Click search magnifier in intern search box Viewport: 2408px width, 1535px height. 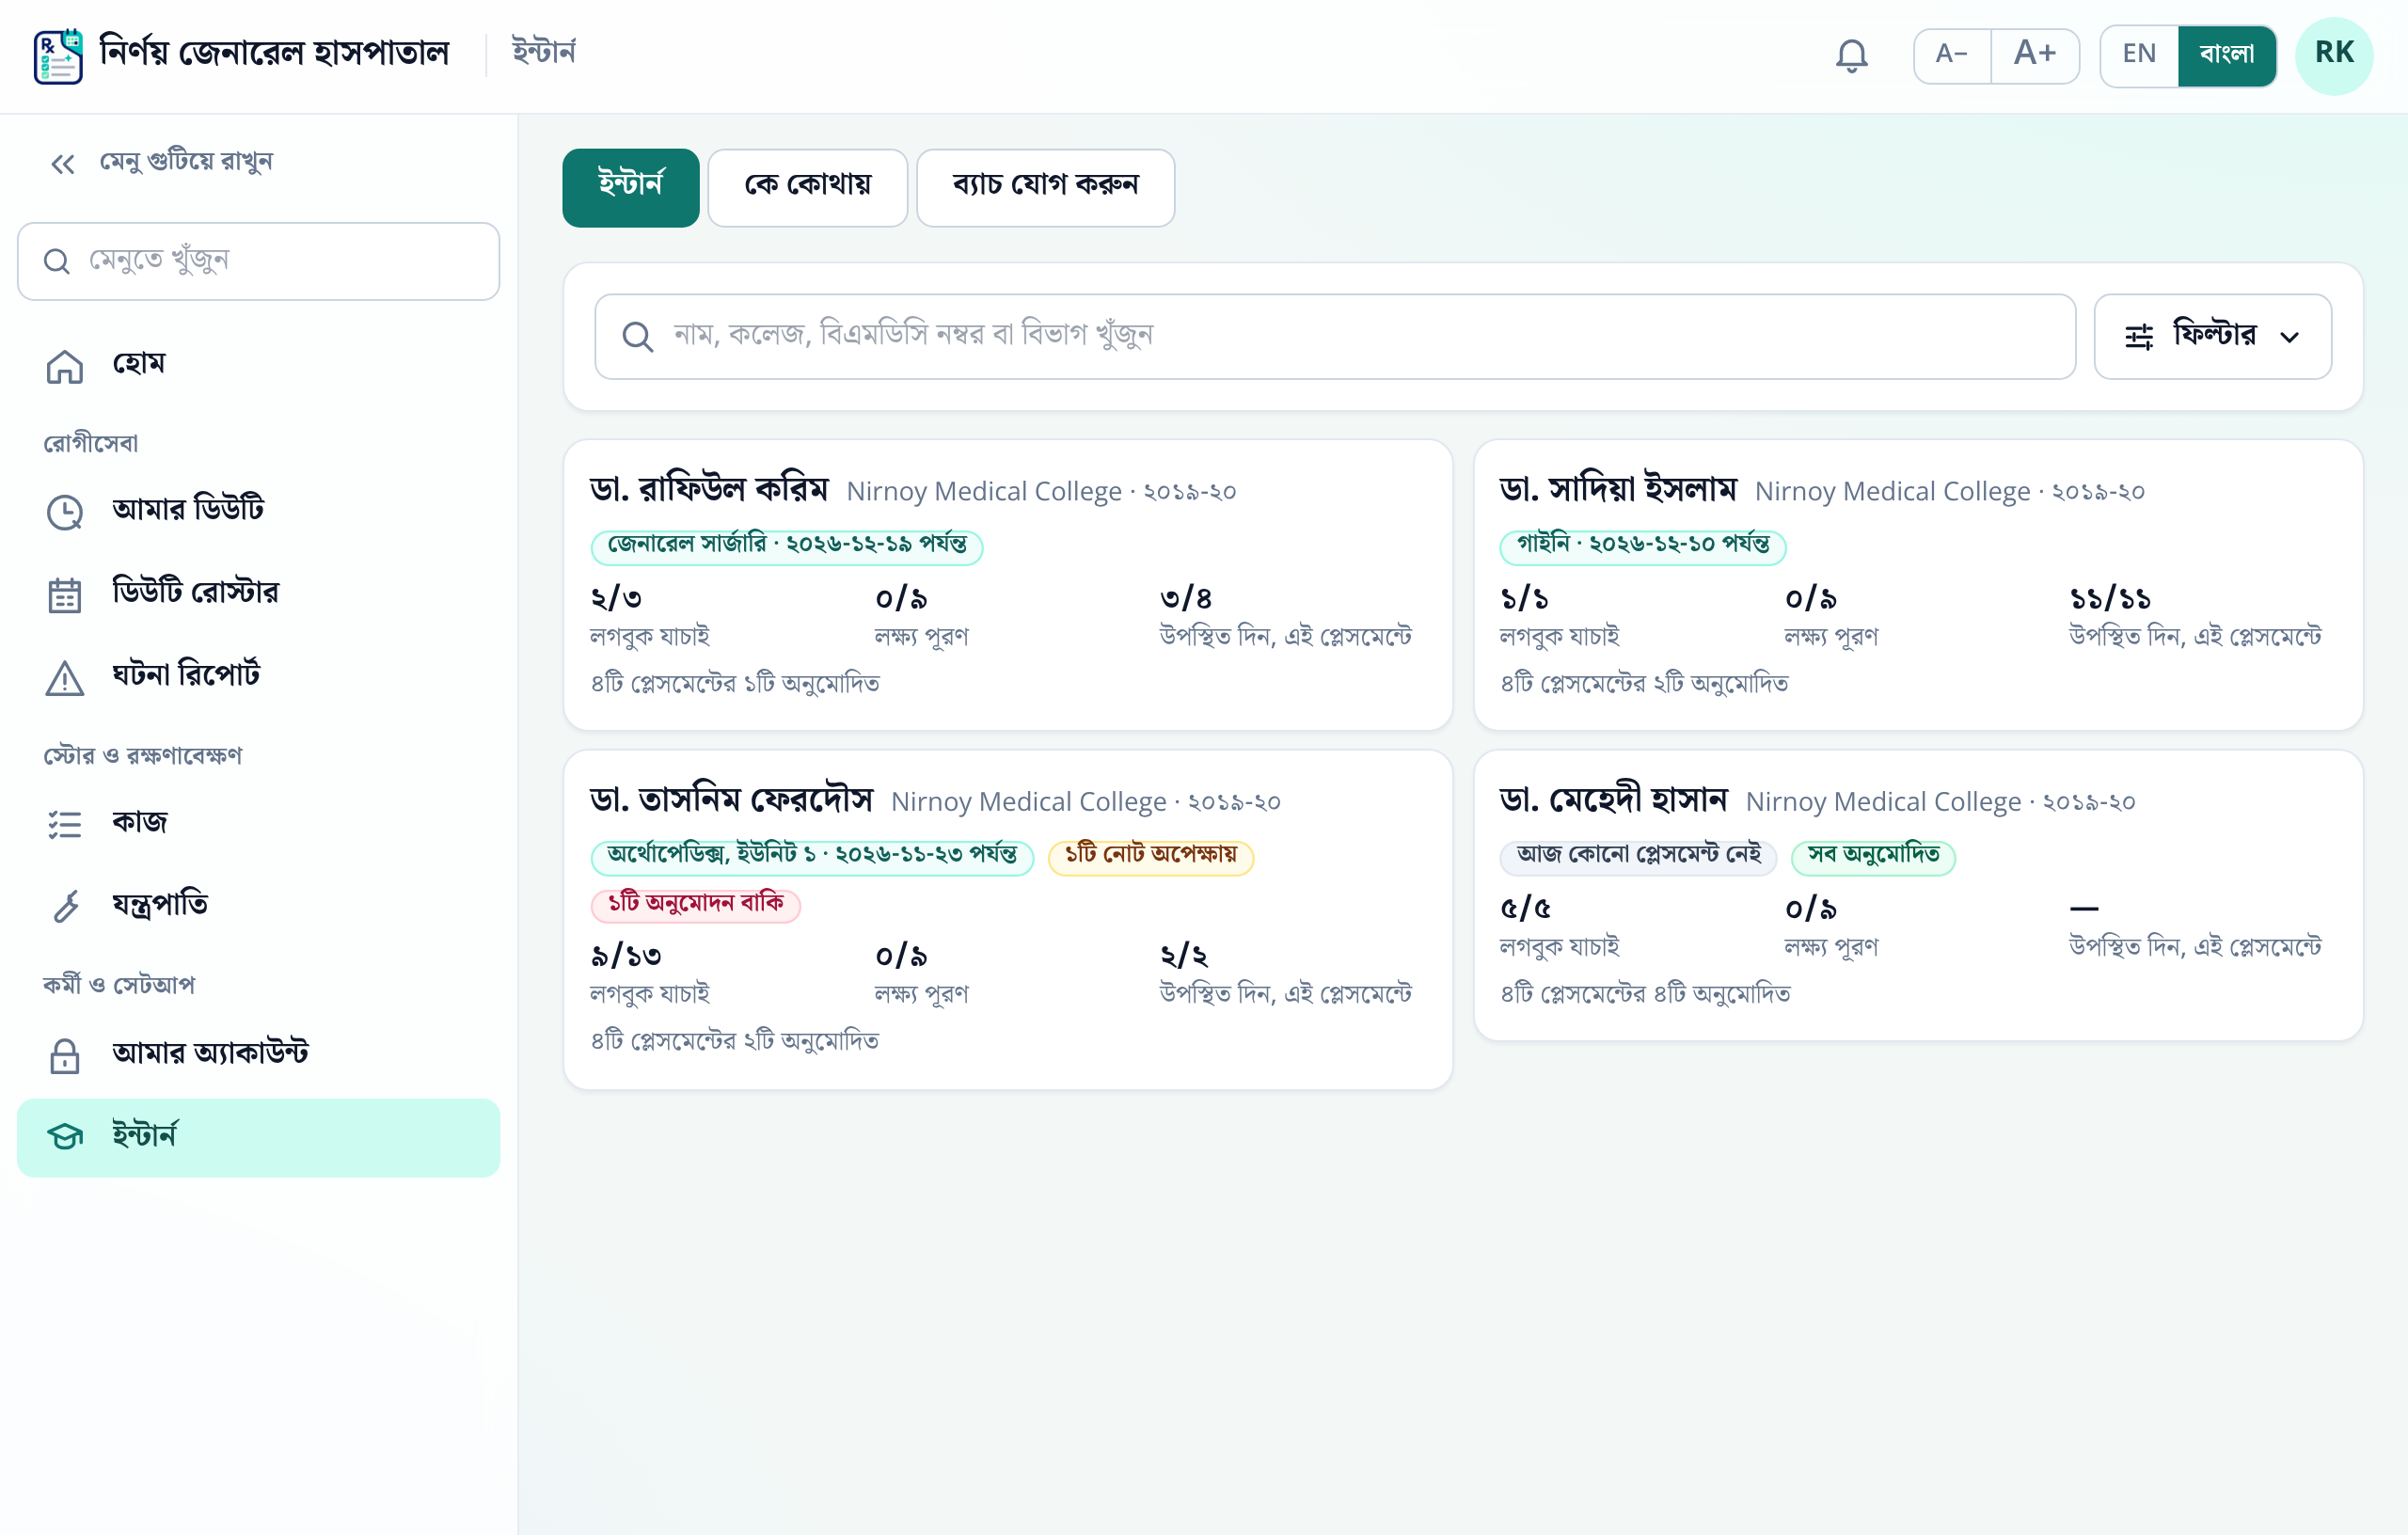click(x=637, y=336)
